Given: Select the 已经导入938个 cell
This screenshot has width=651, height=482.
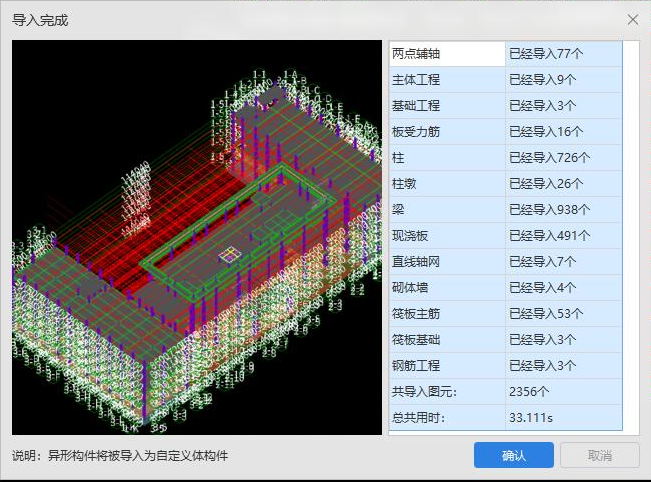Looking at the screenshot, I should coord(564,210).
